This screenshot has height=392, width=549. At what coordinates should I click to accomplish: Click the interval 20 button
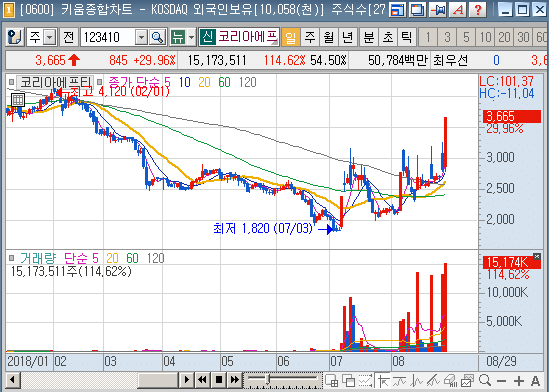click(504, 37)
